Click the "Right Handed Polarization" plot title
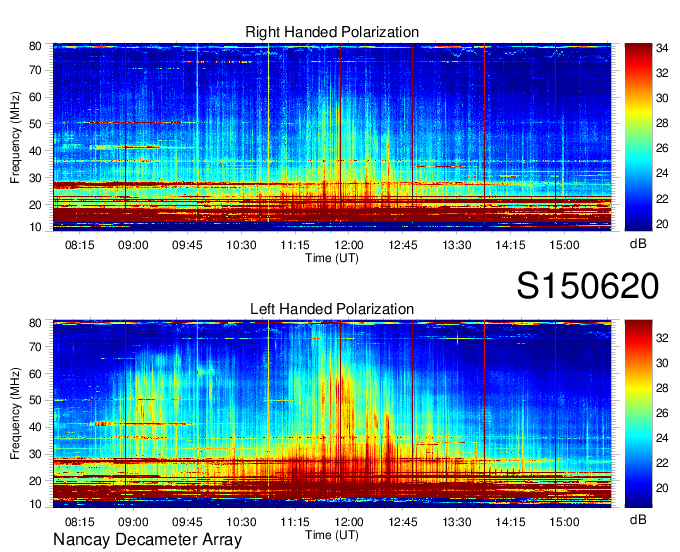 (x=332, y=32)
